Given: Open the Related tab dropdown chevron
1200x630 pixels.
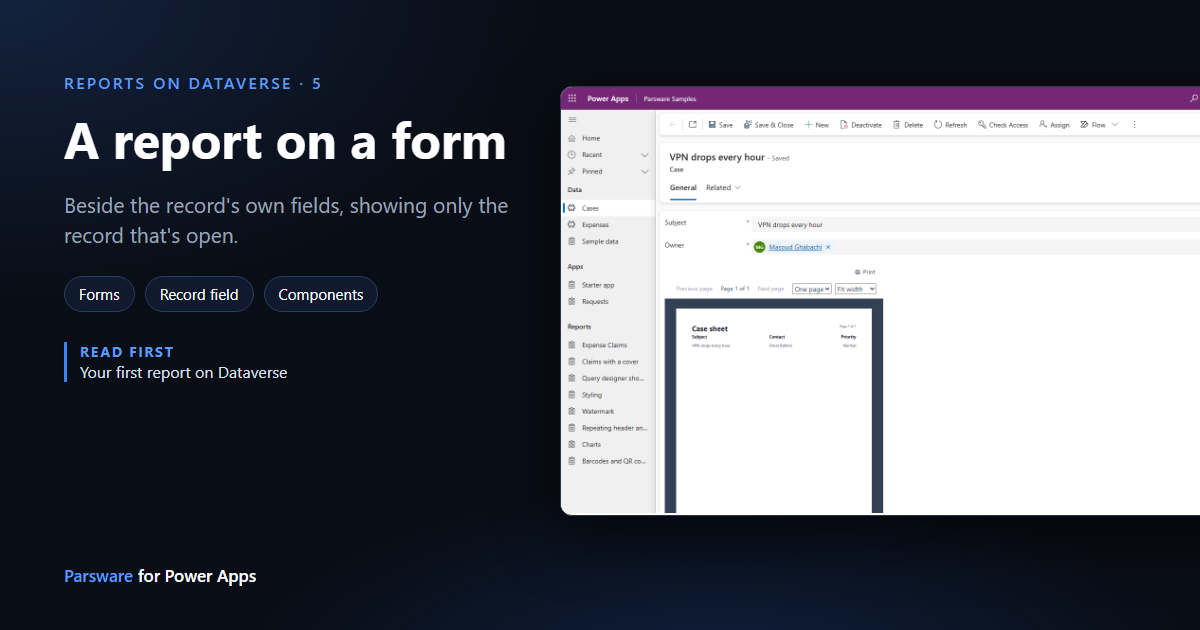Looking at the screenshot, I should [x=738, y=187].
